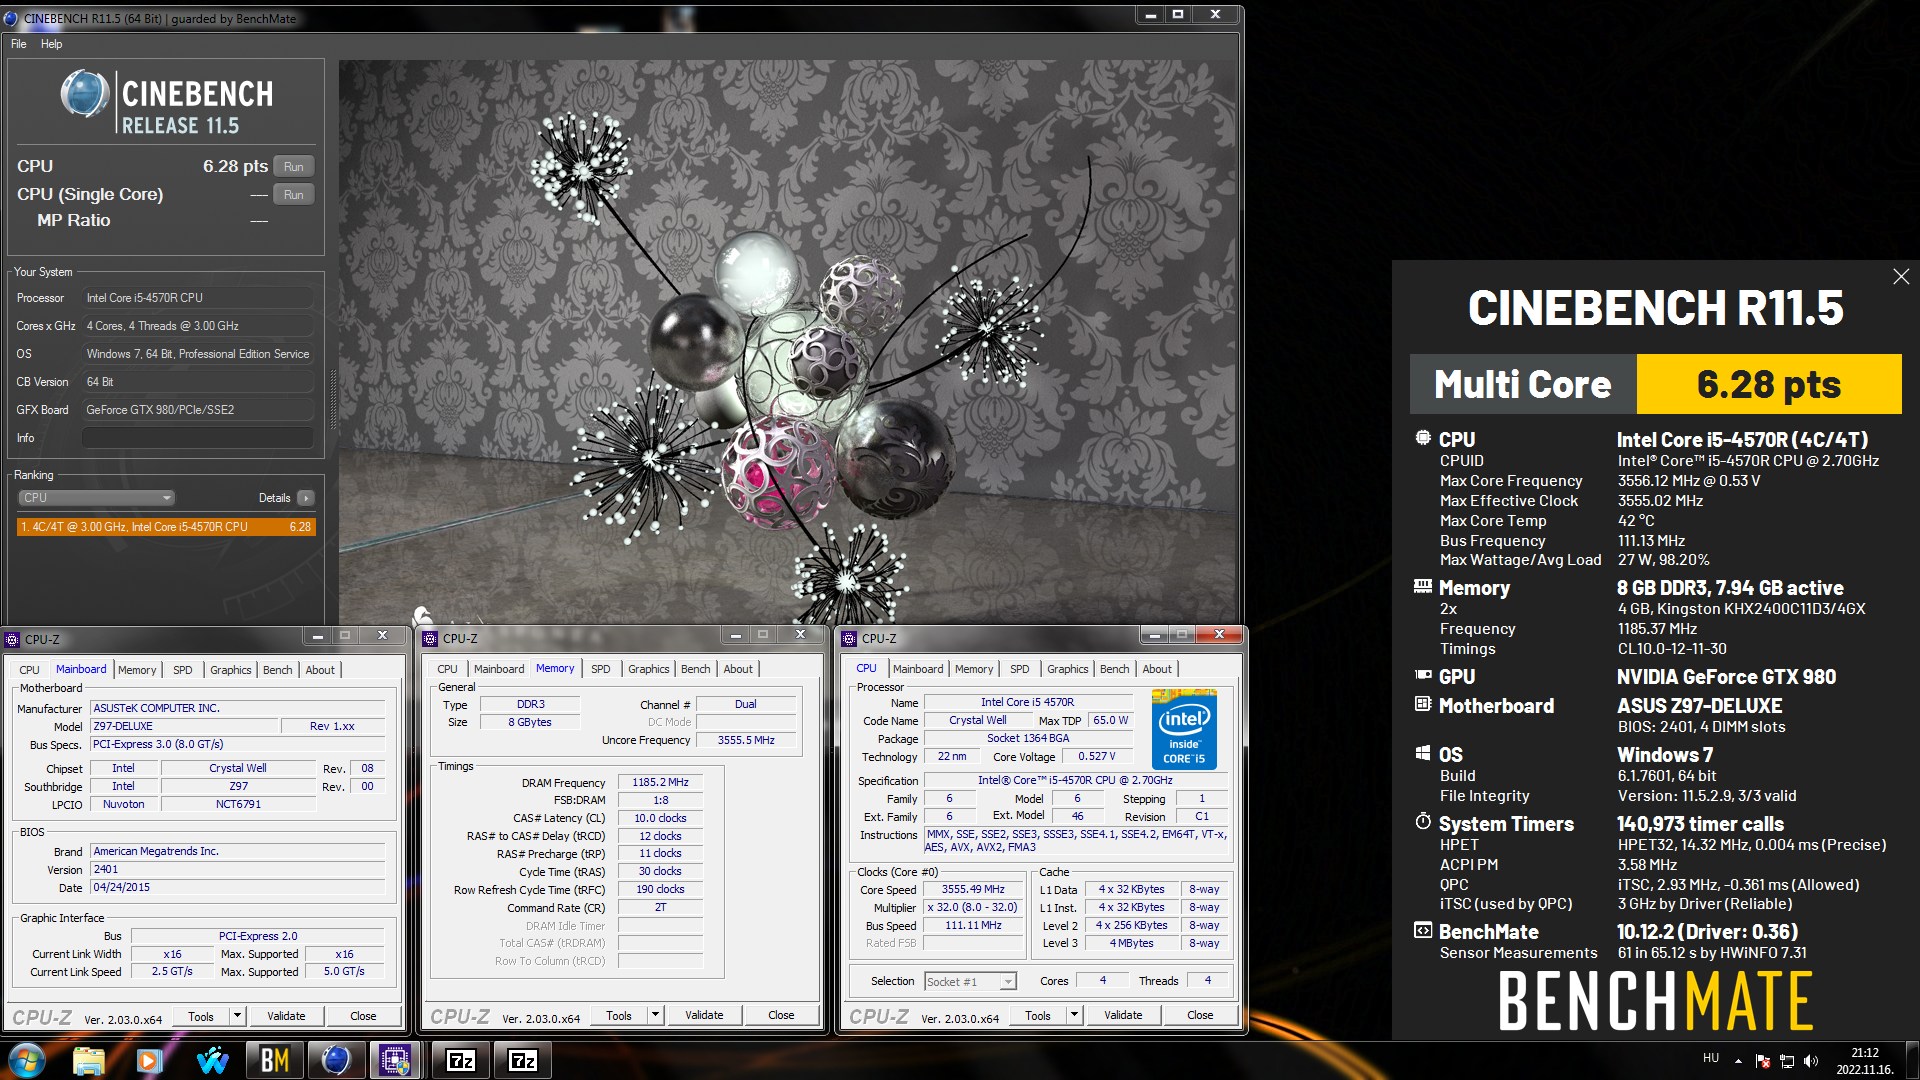Open the Cinebench File menu
1920x1080 pixels.
[x=19, y=44]
